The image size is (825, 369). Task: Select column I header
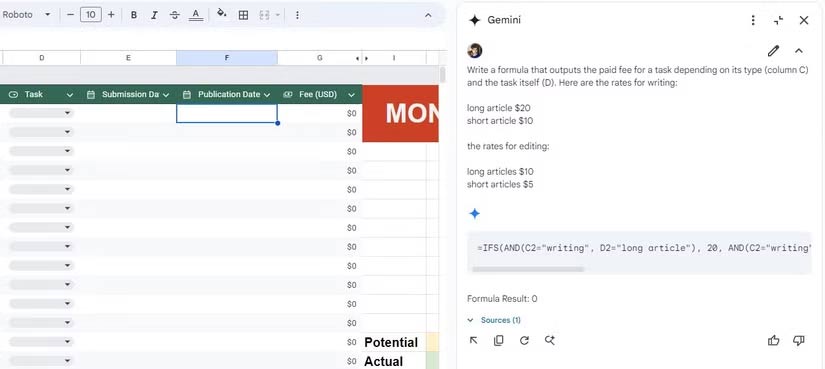pyautogui.click(x=394, y=58)
